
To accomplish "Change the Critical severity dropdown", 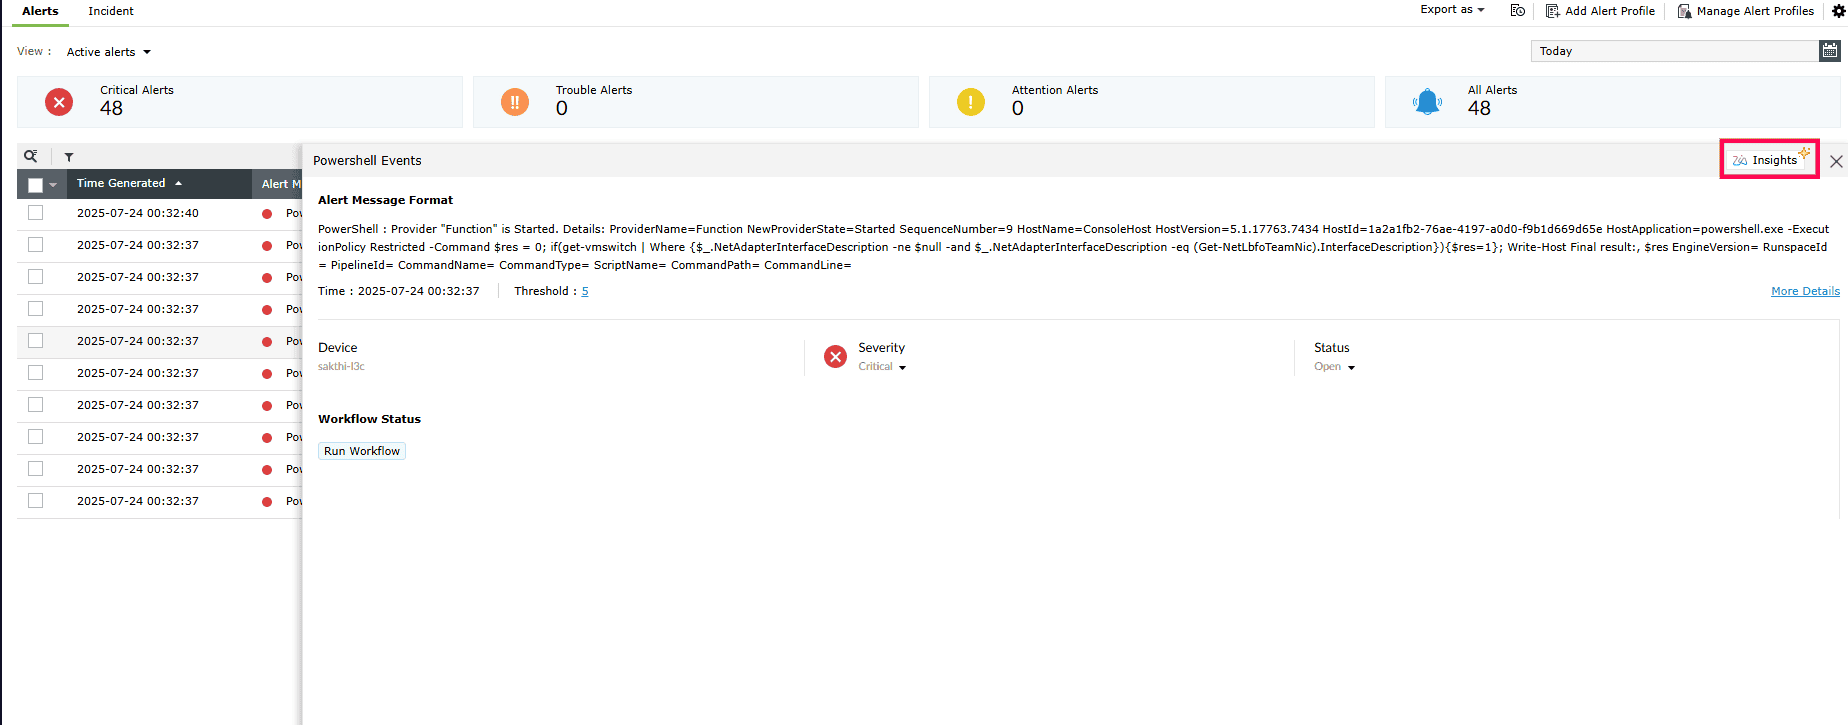I will [882, 367].
